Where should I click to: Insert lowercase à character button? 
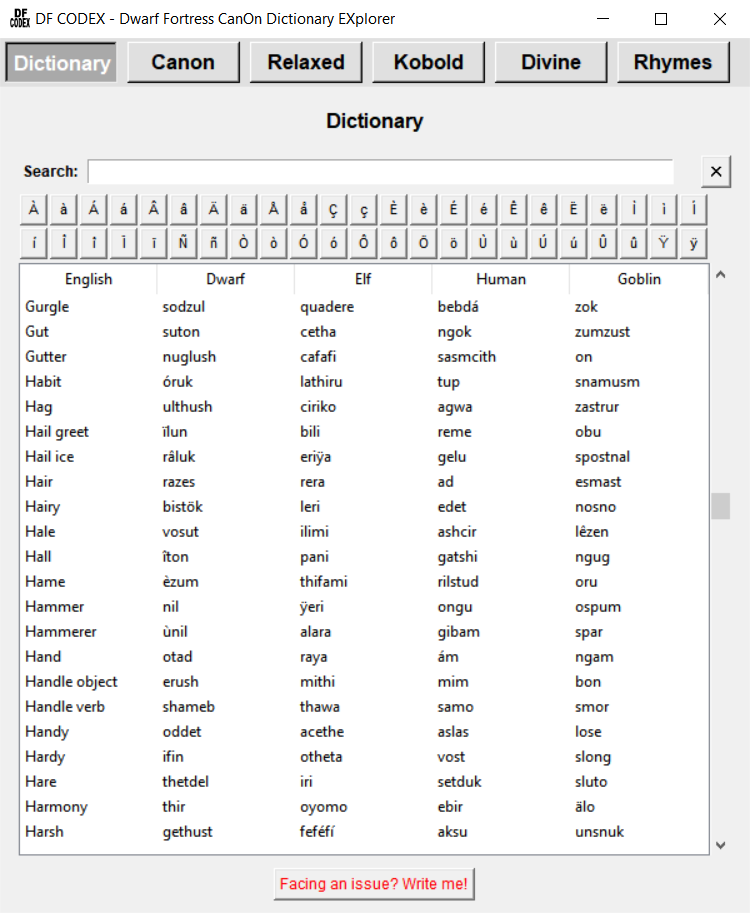[64, 209]
